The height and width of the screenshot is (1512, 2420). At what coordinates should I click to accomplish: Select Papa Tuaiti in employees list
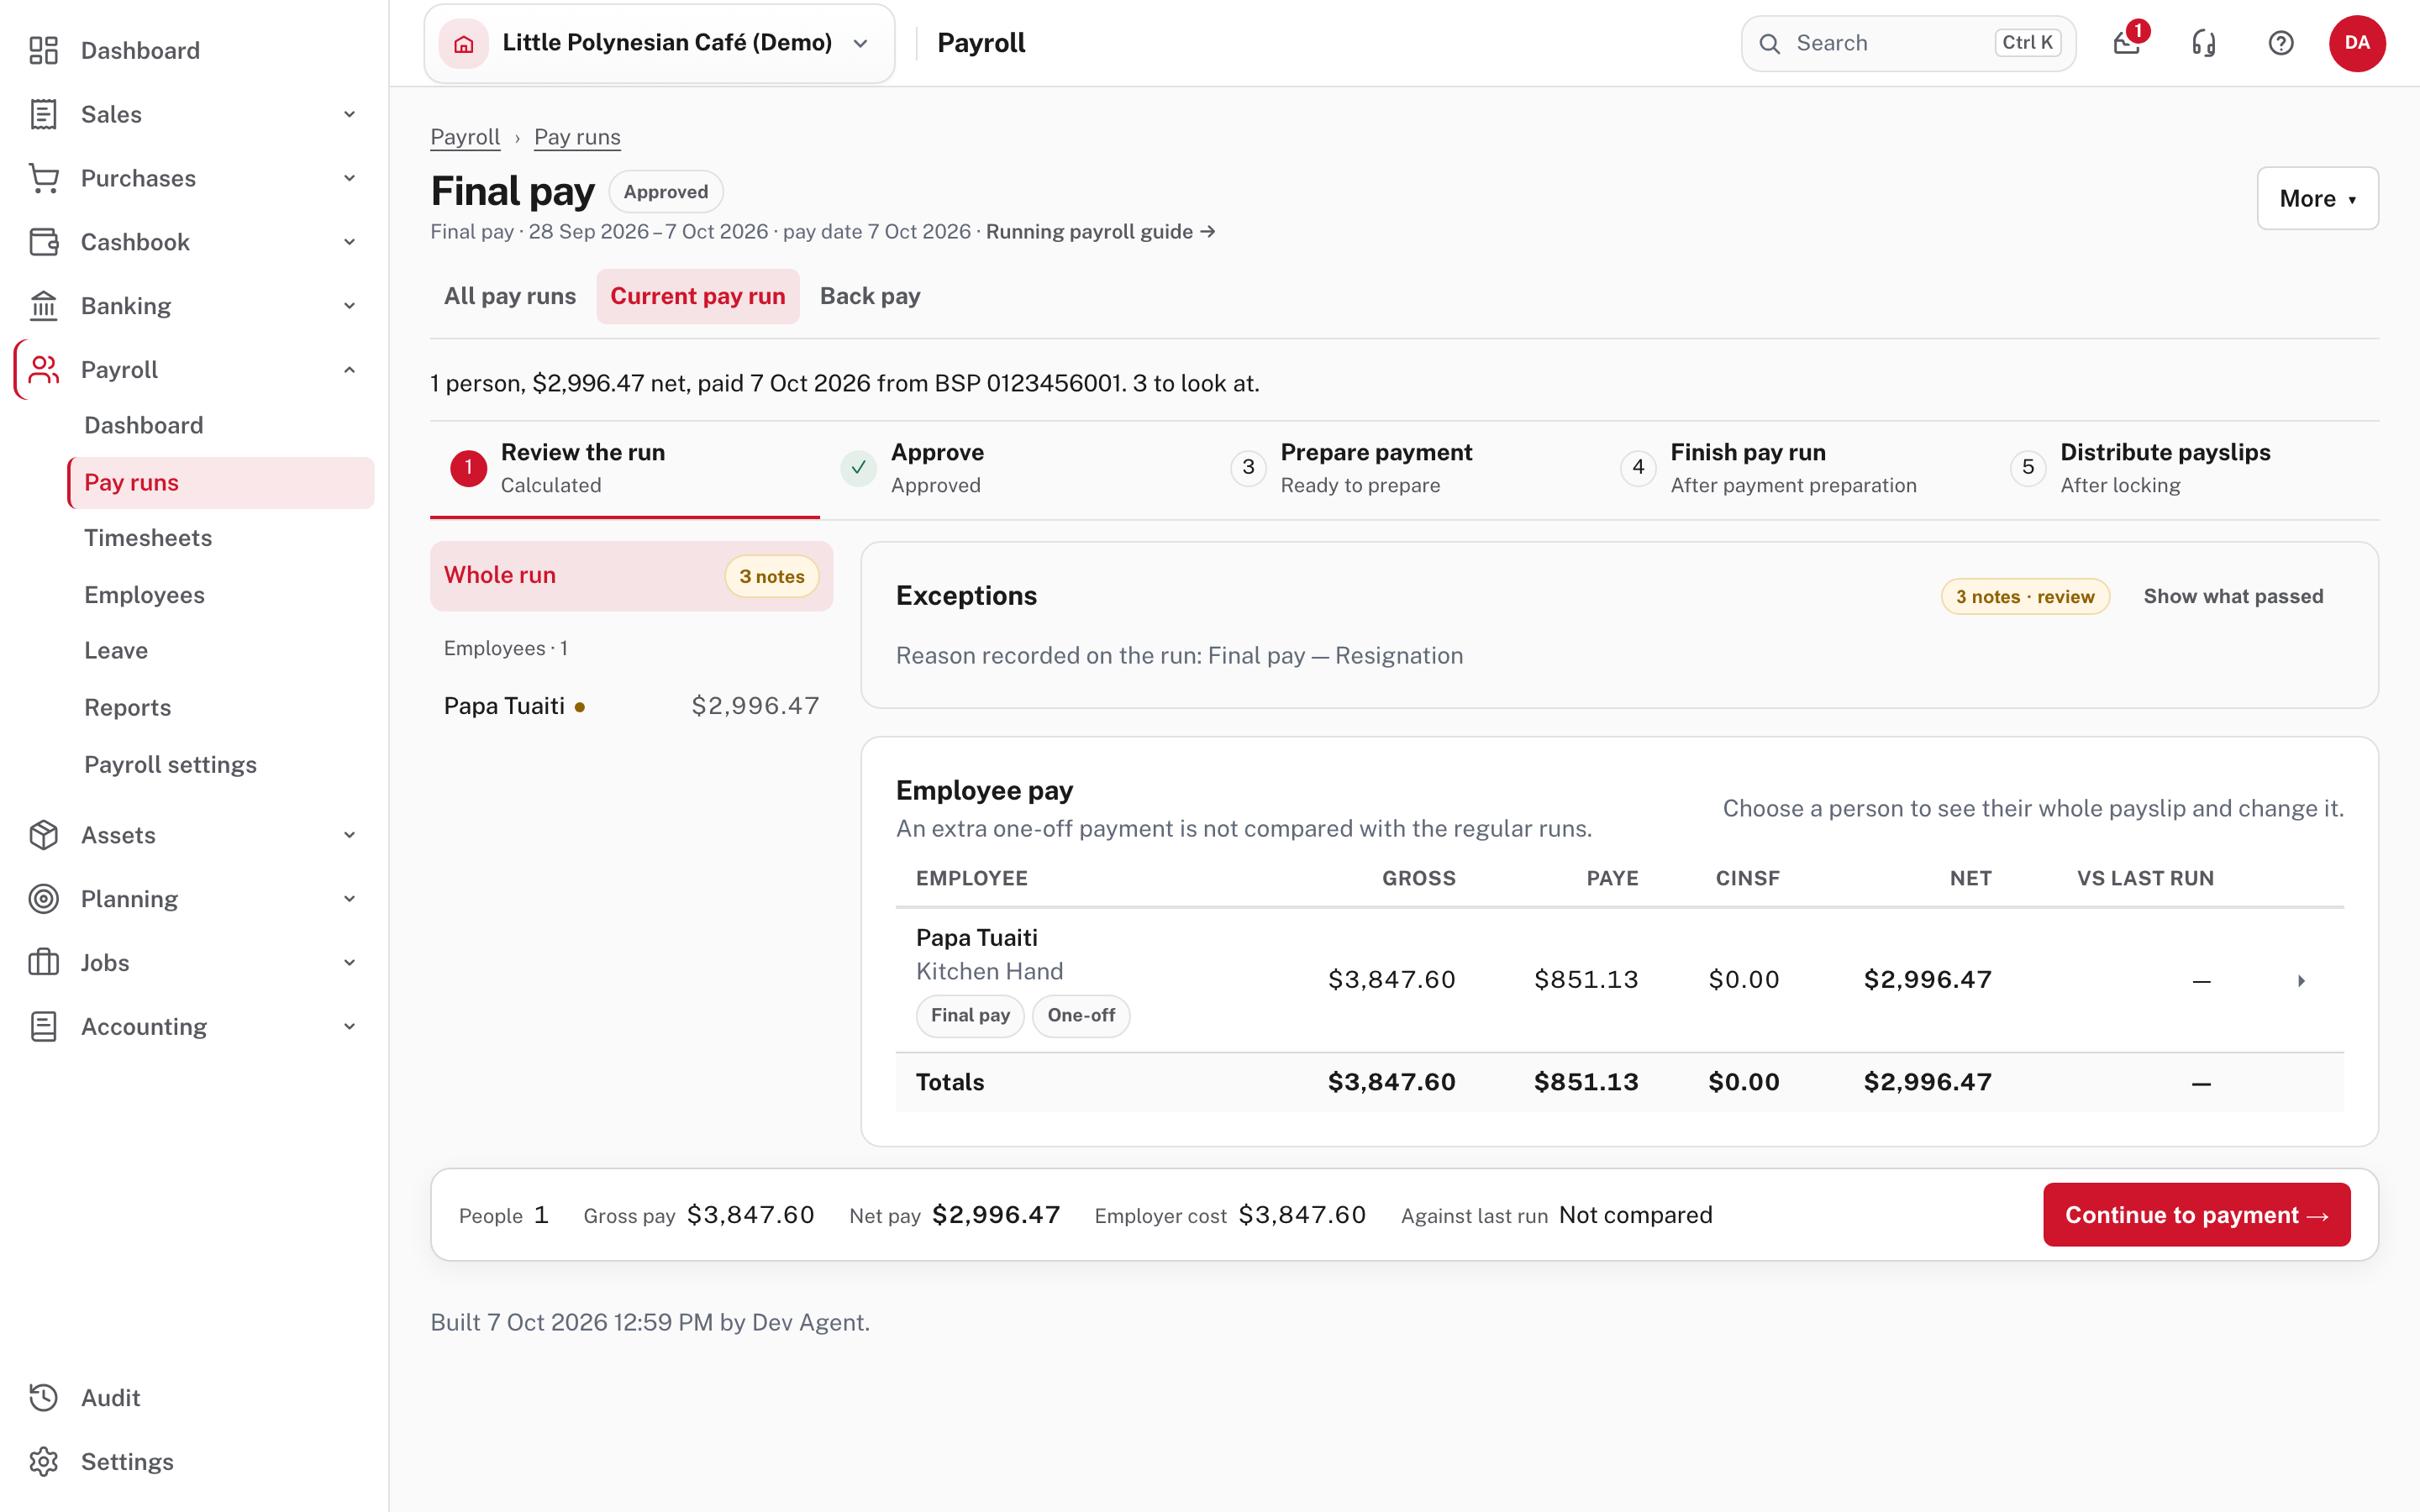631,706
